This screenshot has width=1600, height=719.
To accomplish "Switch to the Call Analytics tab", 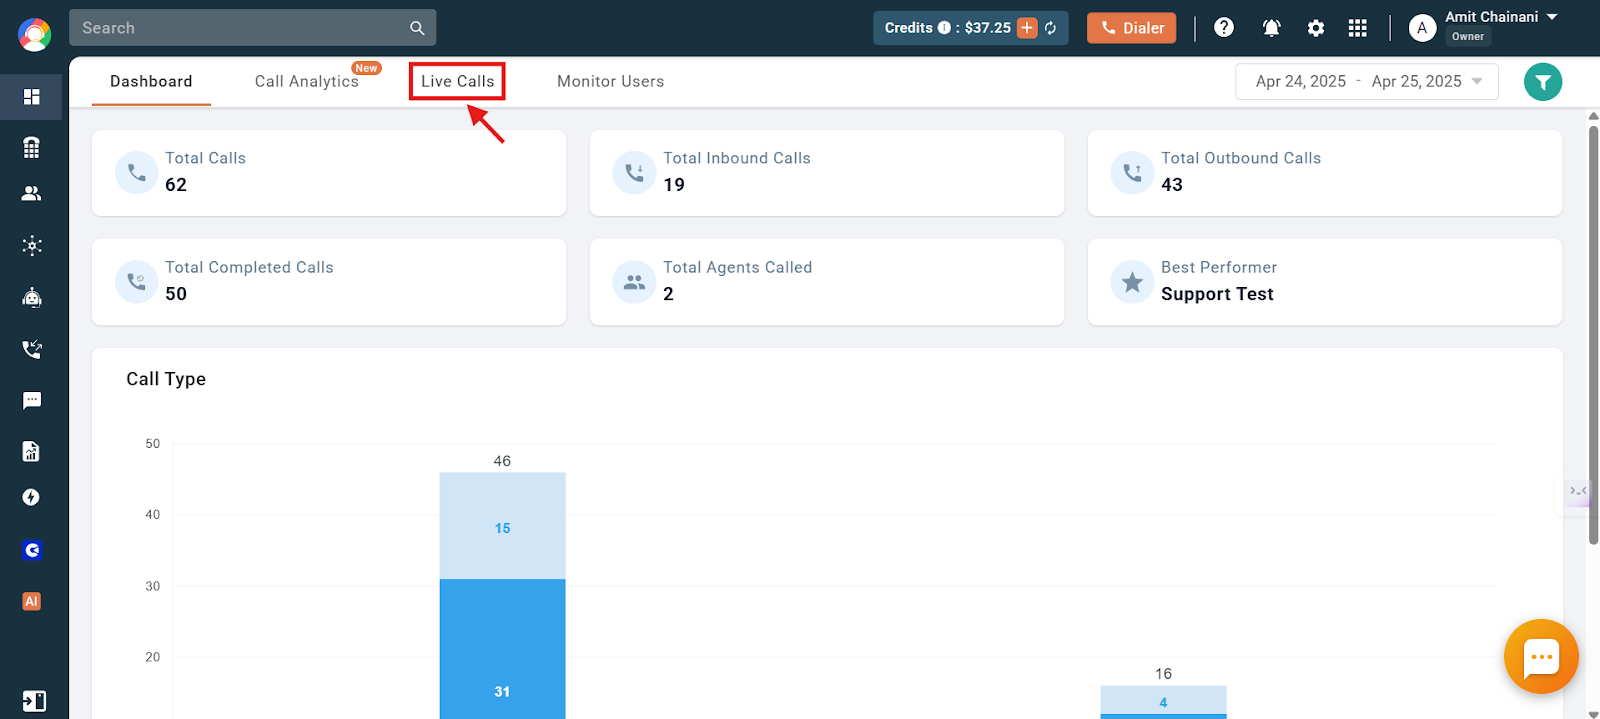I will [x=307, y=81].
